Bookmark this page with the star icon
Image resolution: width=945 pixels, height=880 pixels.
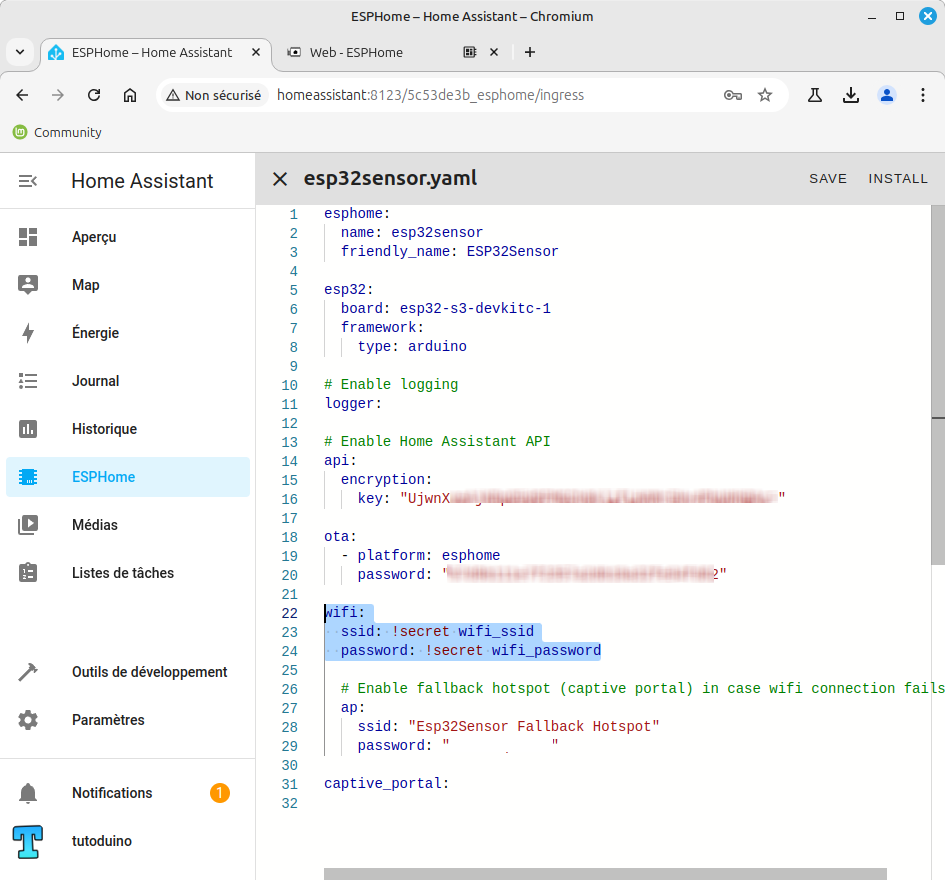click(x=765, y=95)
